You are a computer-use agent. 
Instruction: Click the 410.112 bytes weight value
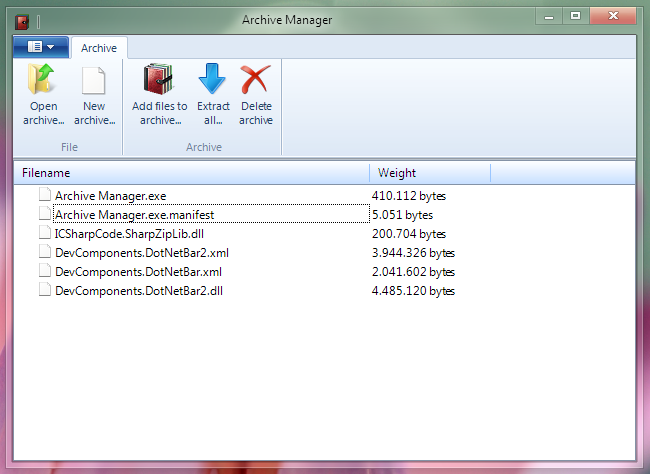[409, 196]
